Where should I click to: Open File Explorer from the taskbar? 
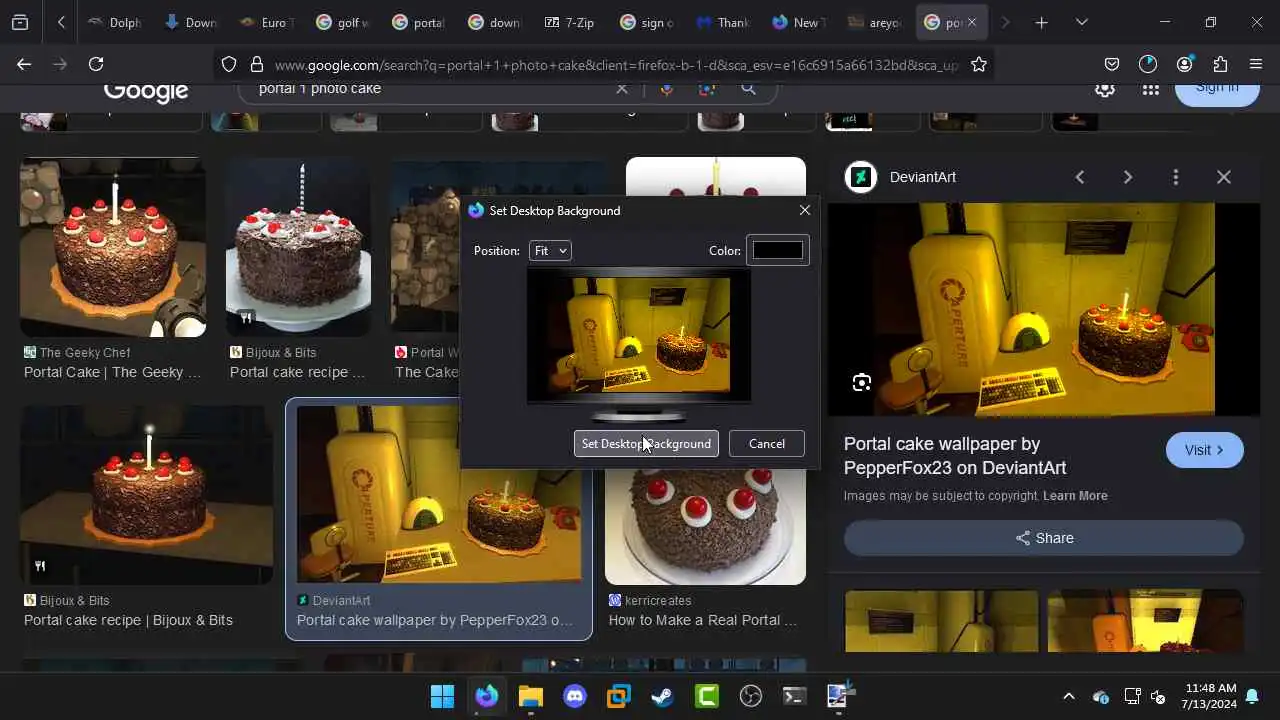(530, 696)
